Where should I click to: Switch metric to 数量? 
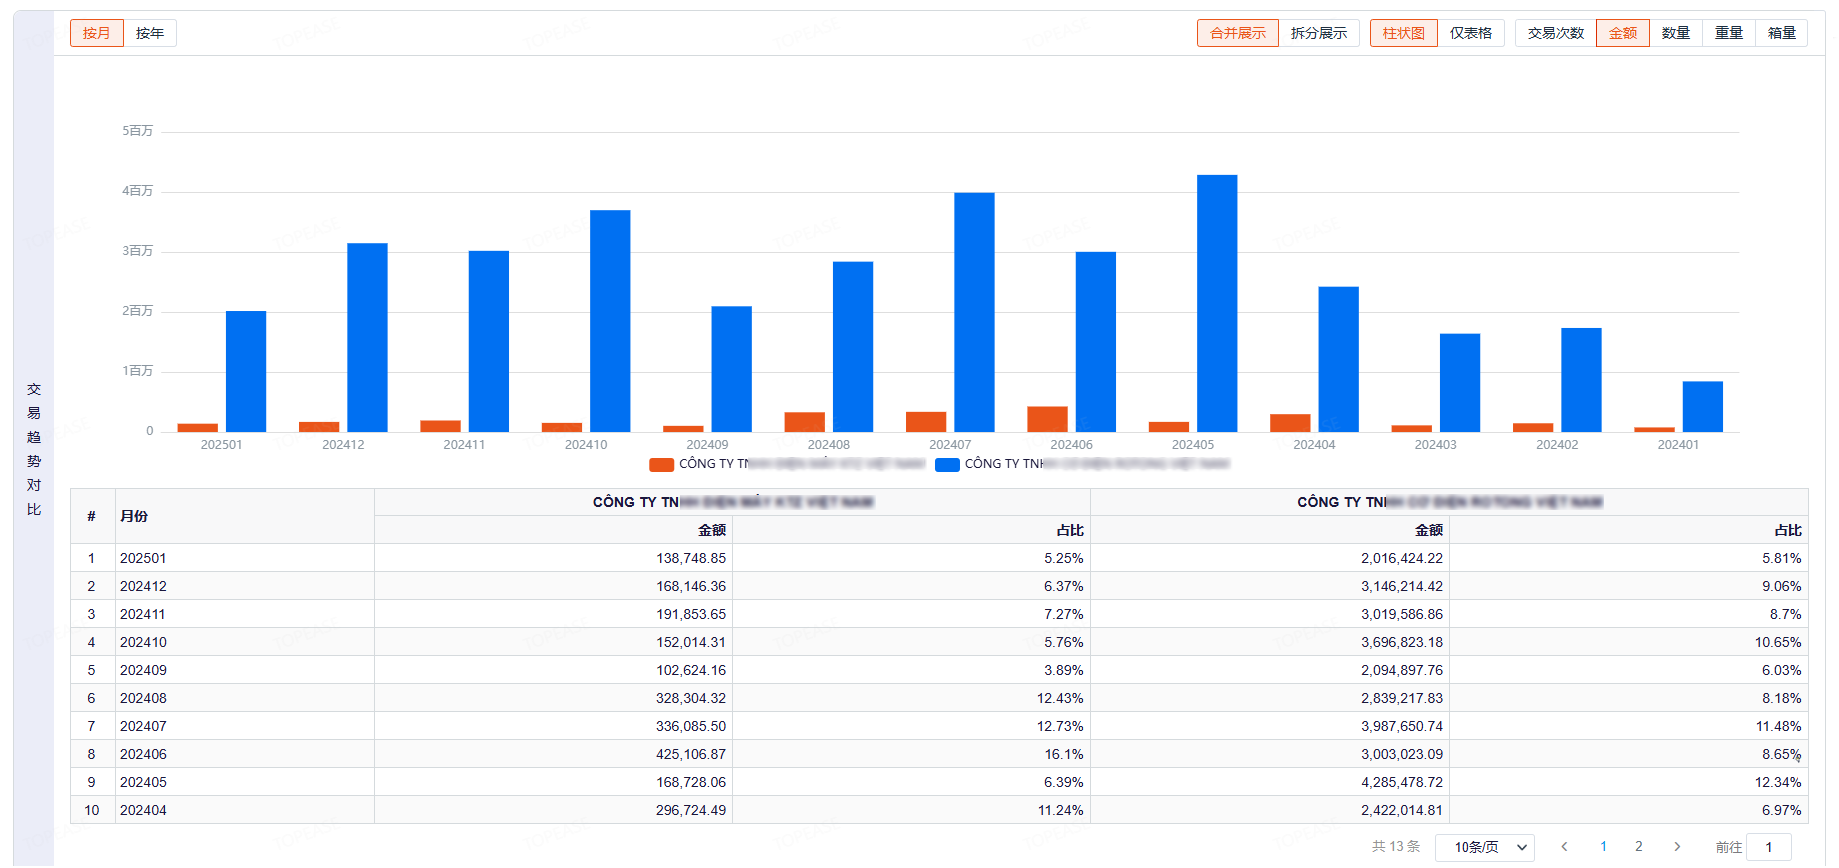[1675, 33]
